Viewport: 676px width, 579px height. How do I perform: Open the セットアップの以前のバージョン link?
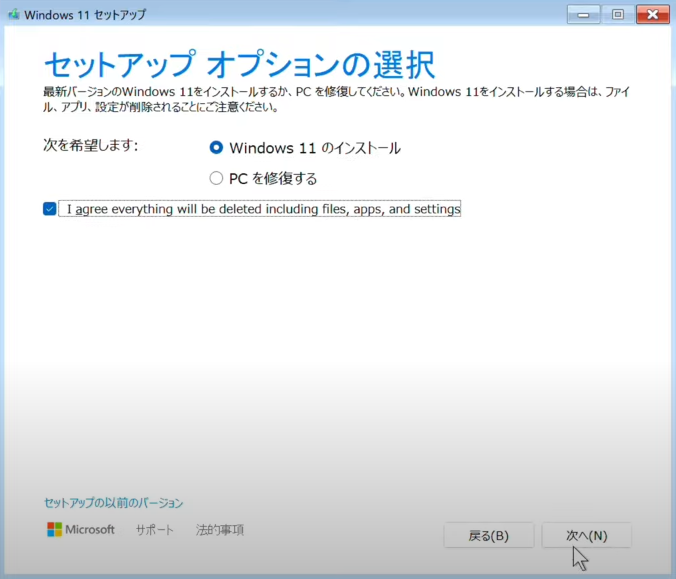point(114,503)
